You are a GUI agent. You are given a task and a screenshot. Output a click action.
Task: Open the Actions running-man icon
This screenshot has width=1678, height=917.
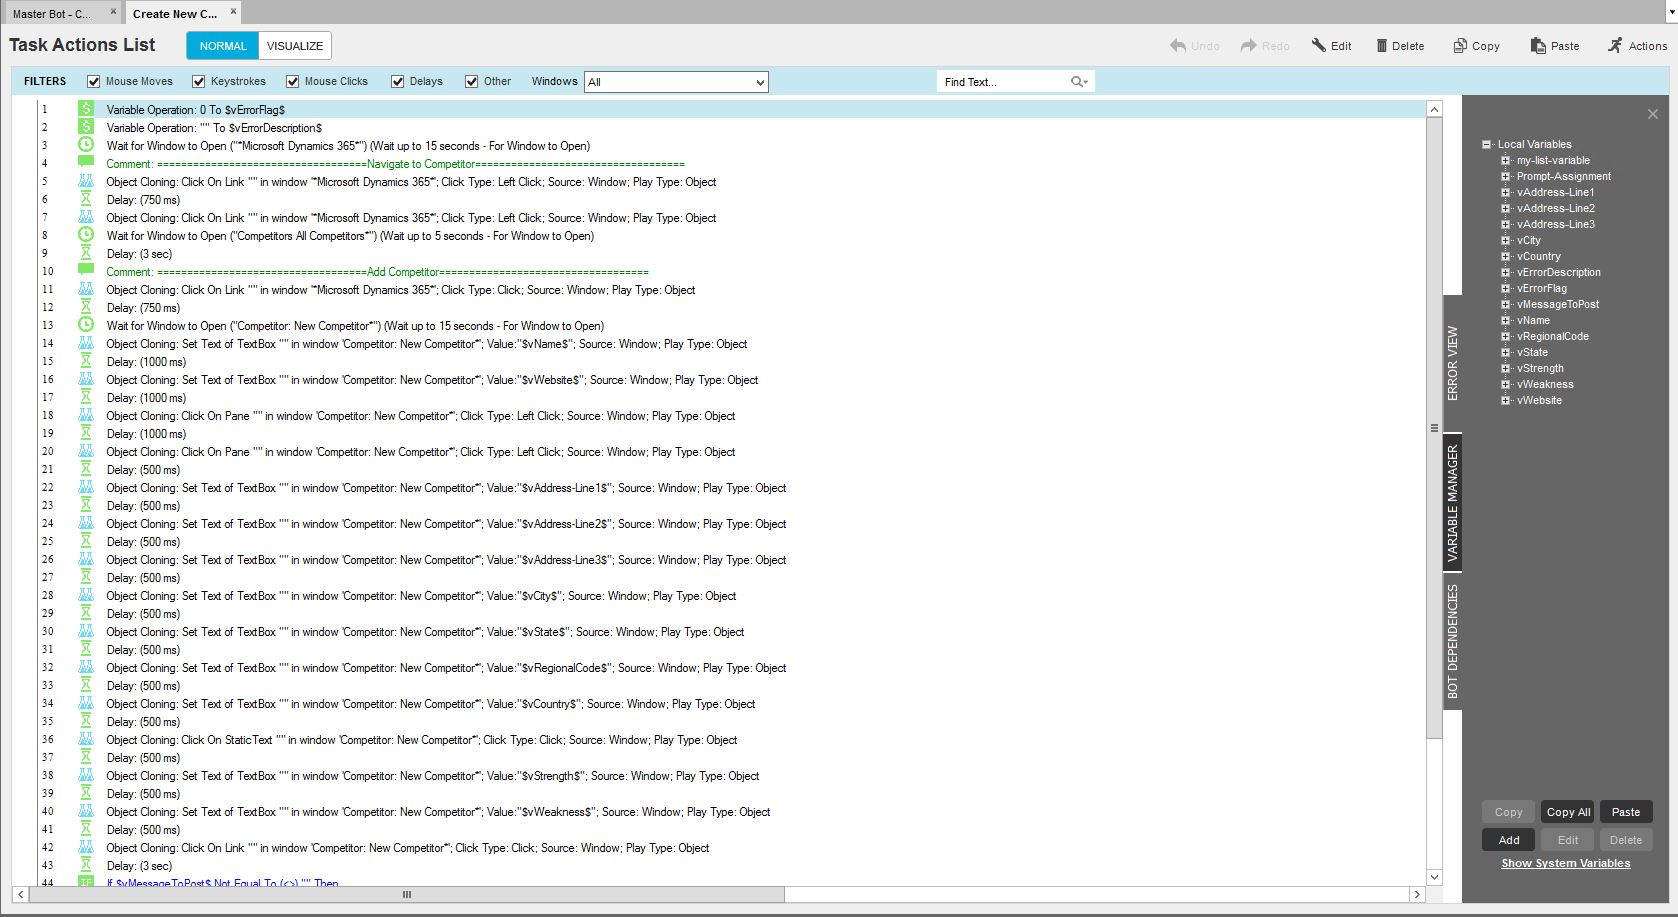click(x=1615, y=46)
